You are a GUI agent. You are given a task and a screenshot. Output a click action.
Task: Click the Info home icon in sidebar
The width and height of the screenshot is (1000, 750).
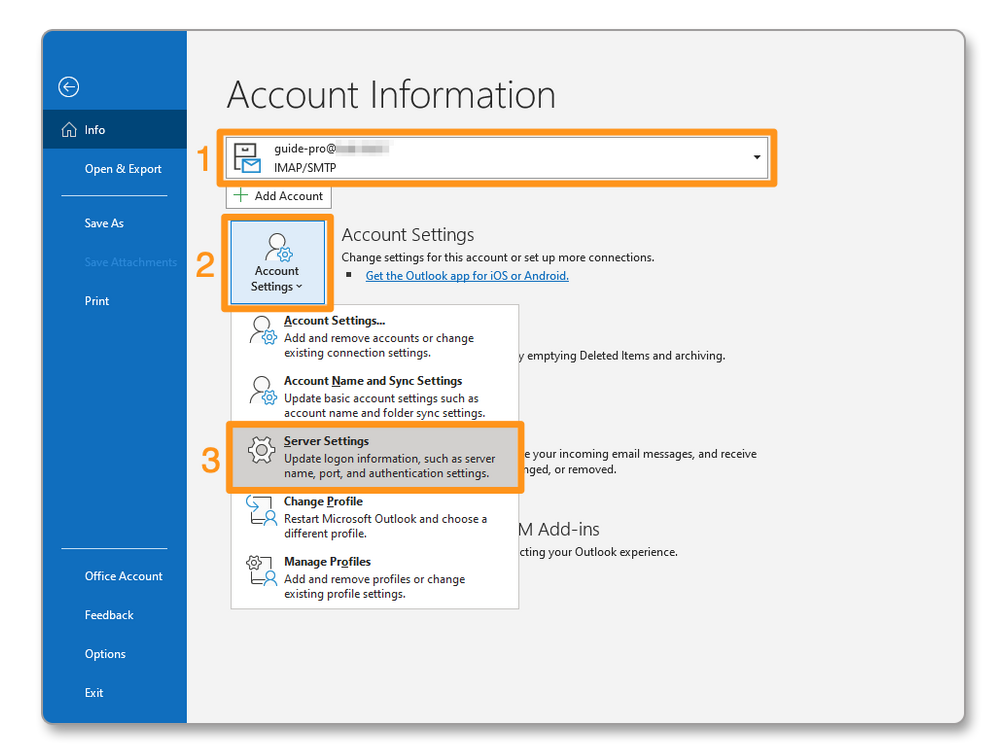[69, 130]
